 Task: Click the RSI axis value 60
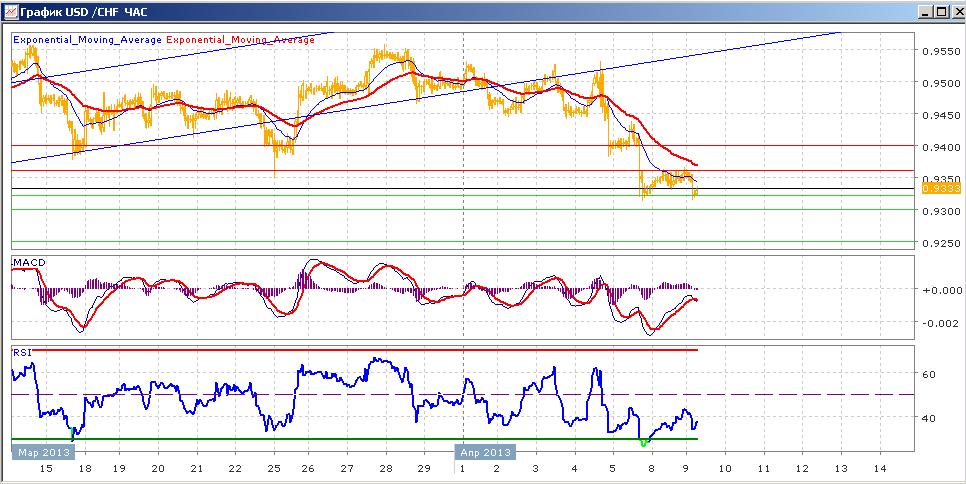[930, 374]
